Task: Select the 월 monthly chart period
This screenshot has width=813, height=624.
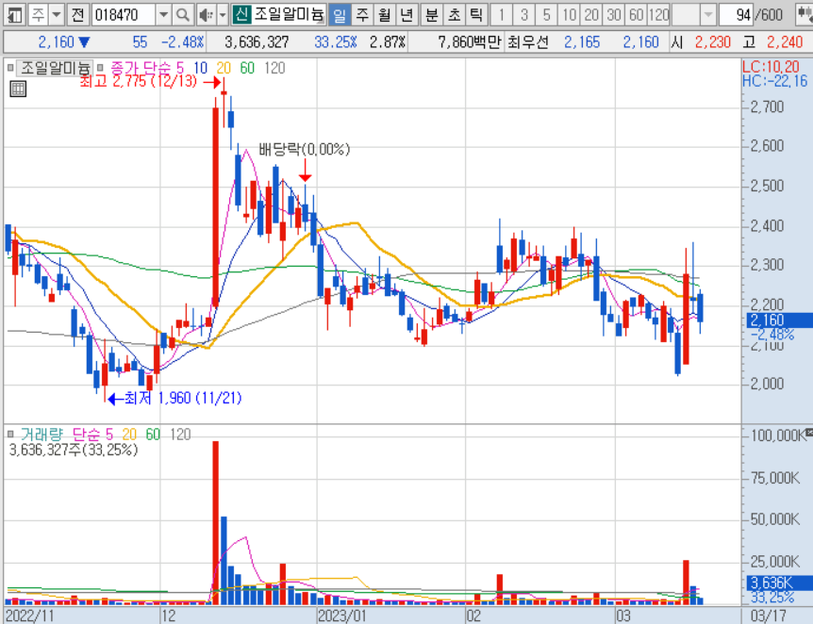Action: pos(384,15)
